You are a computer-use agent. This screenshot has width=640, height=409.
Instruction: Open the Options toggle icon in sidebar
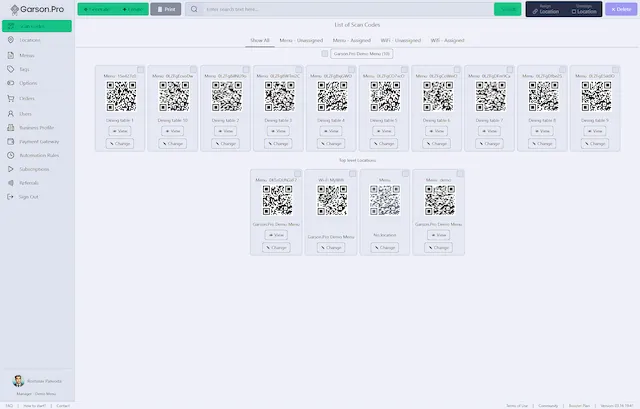coord(11,83)
